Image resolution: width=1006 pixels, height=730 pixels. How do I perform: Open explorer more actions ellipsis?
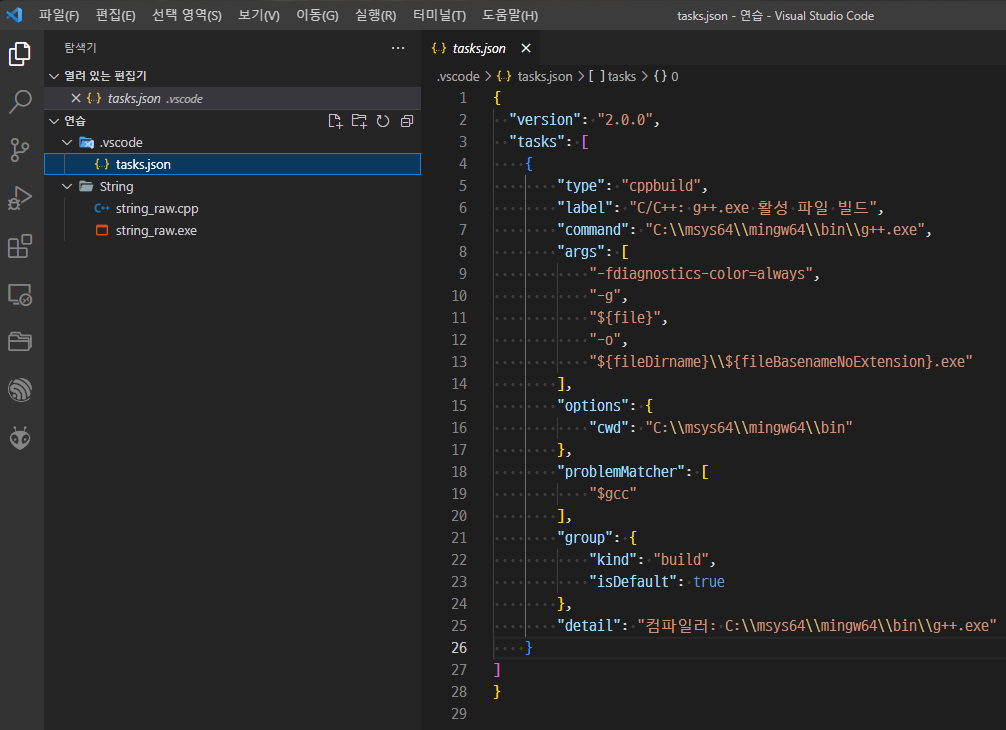point(398,47)
